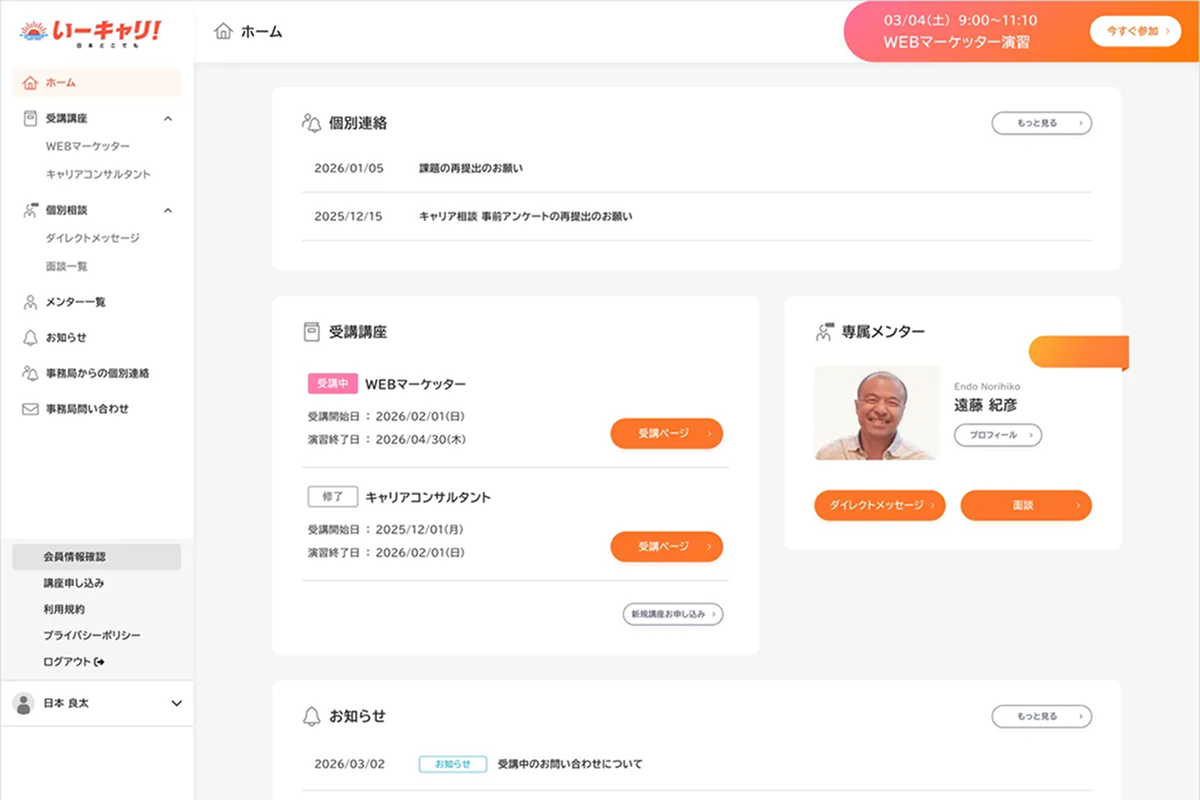Click もっと見る in 個別連絡 section
Screen dimensions: 1200x800
pyautogui.click(x=1042, y=123)
